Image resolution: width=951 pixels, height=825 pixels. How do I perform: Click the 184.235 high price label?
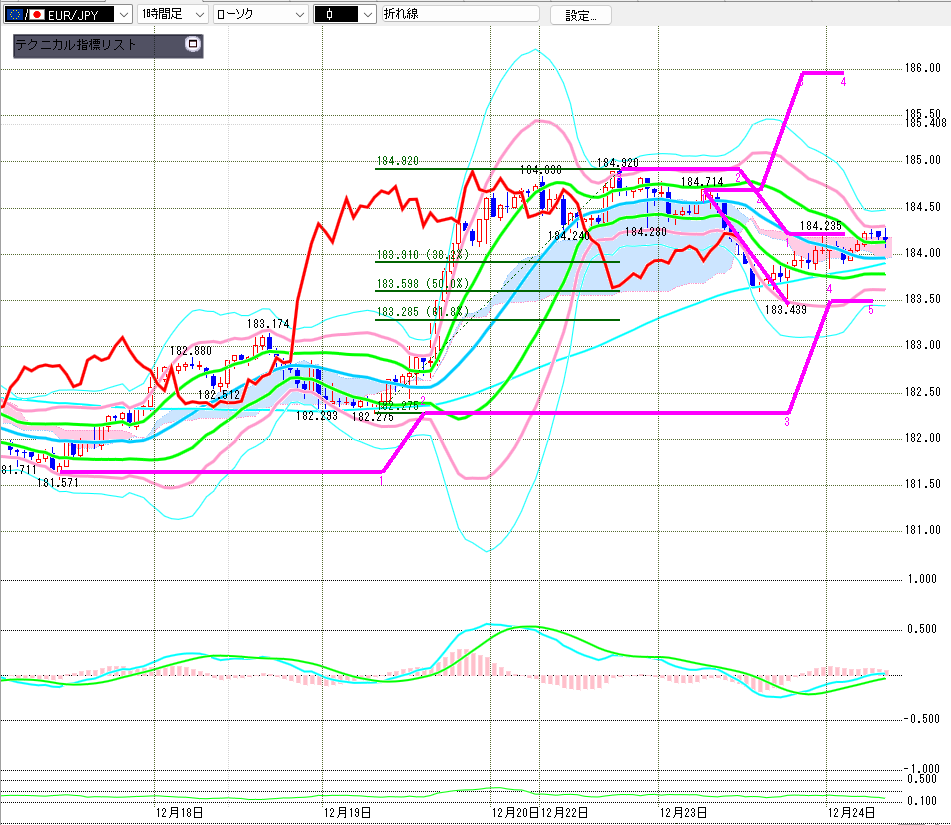[x=822, y=226]
